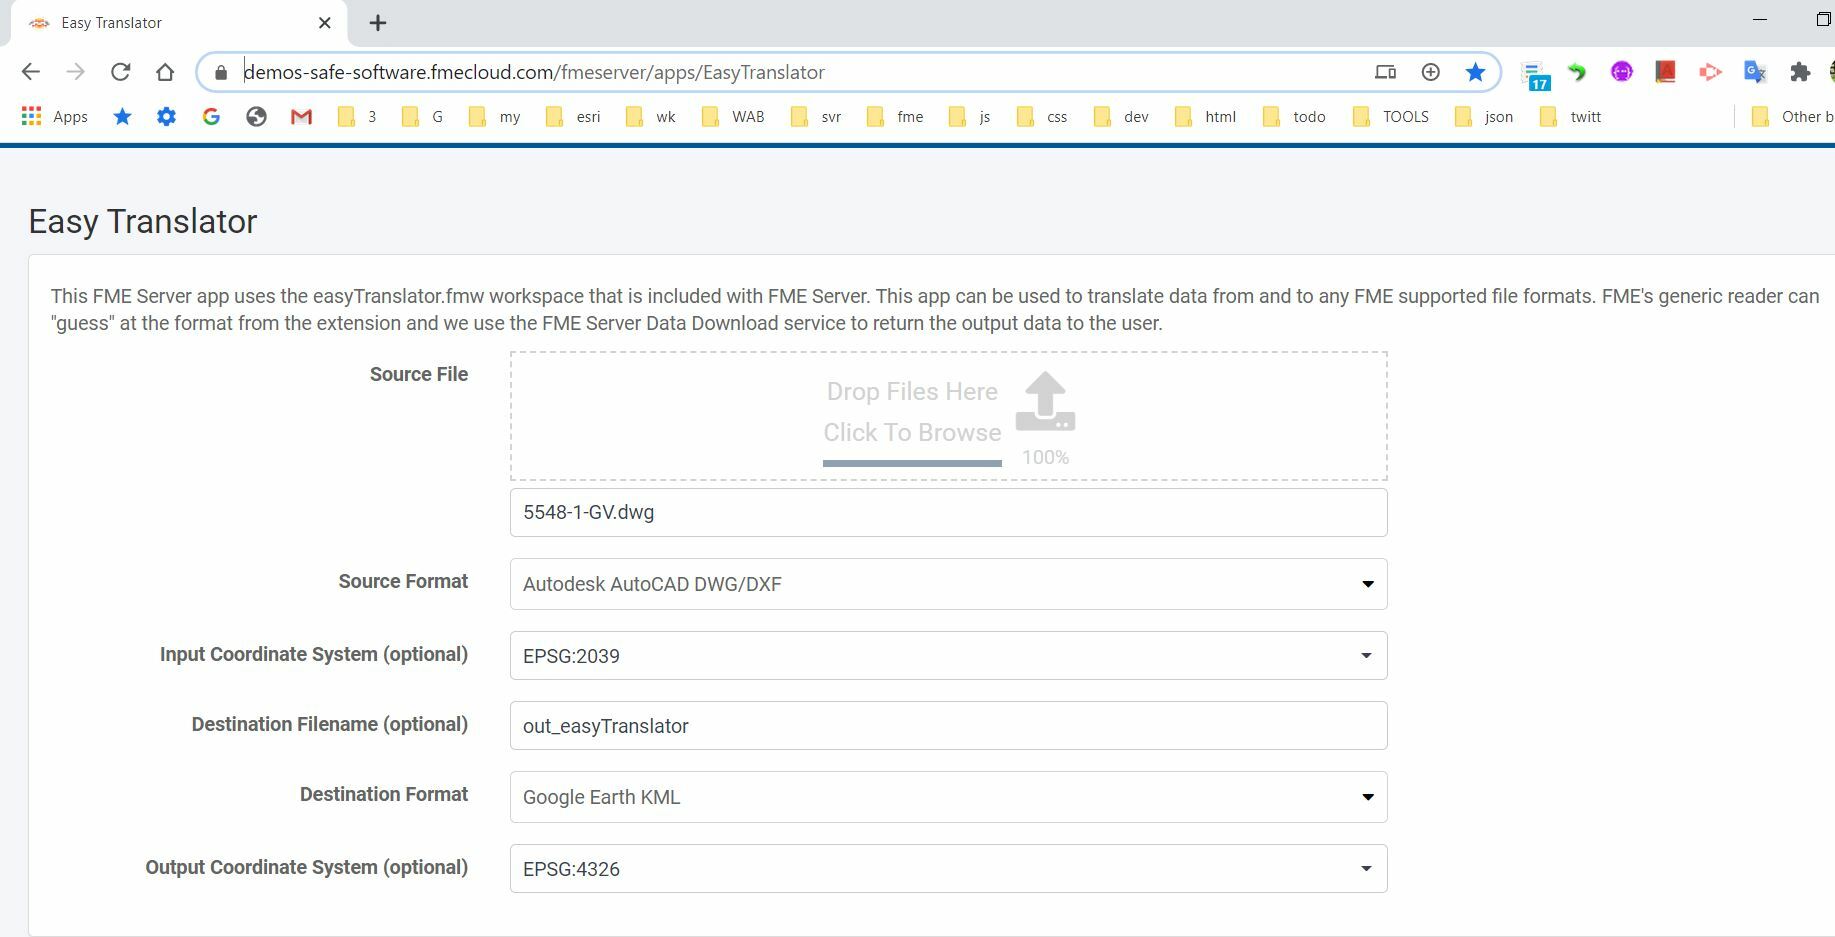Toggle the bookmark star for this page

point(1475,72)
